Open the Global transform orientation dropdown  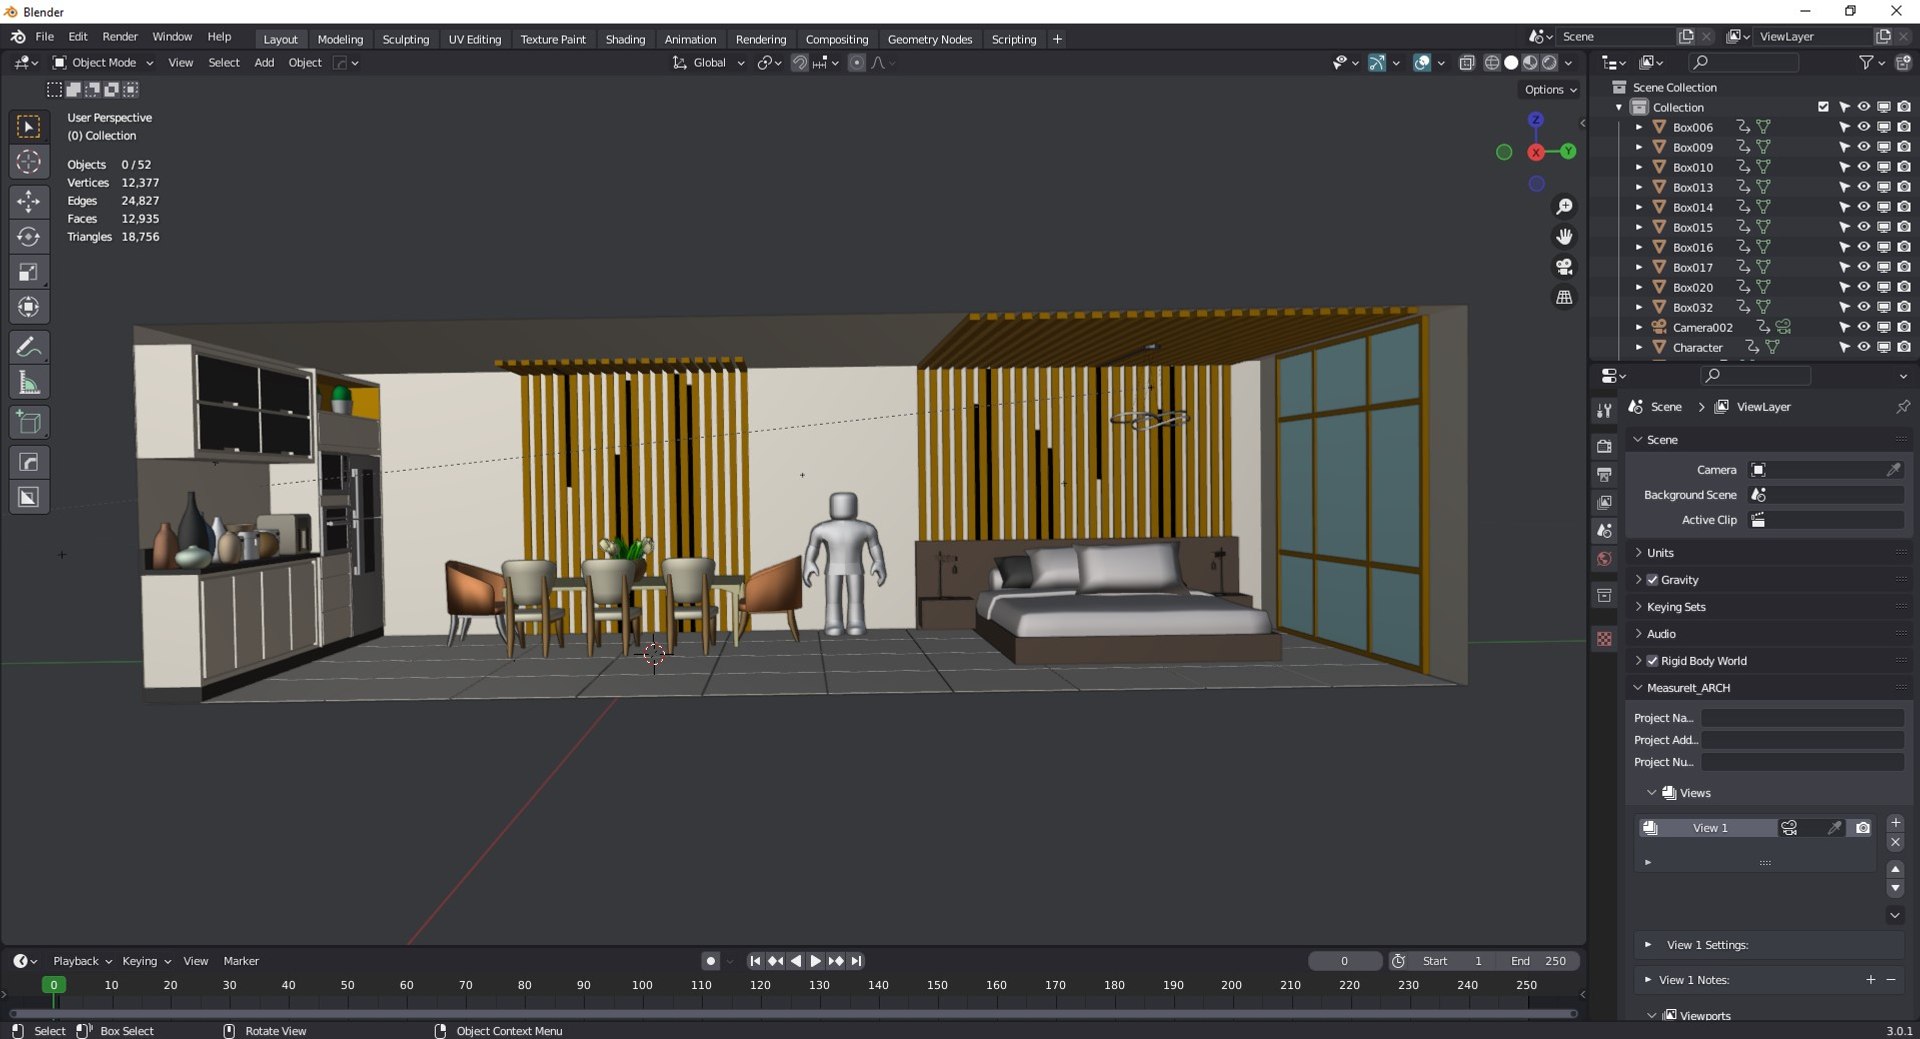click(x=709, y=62)
